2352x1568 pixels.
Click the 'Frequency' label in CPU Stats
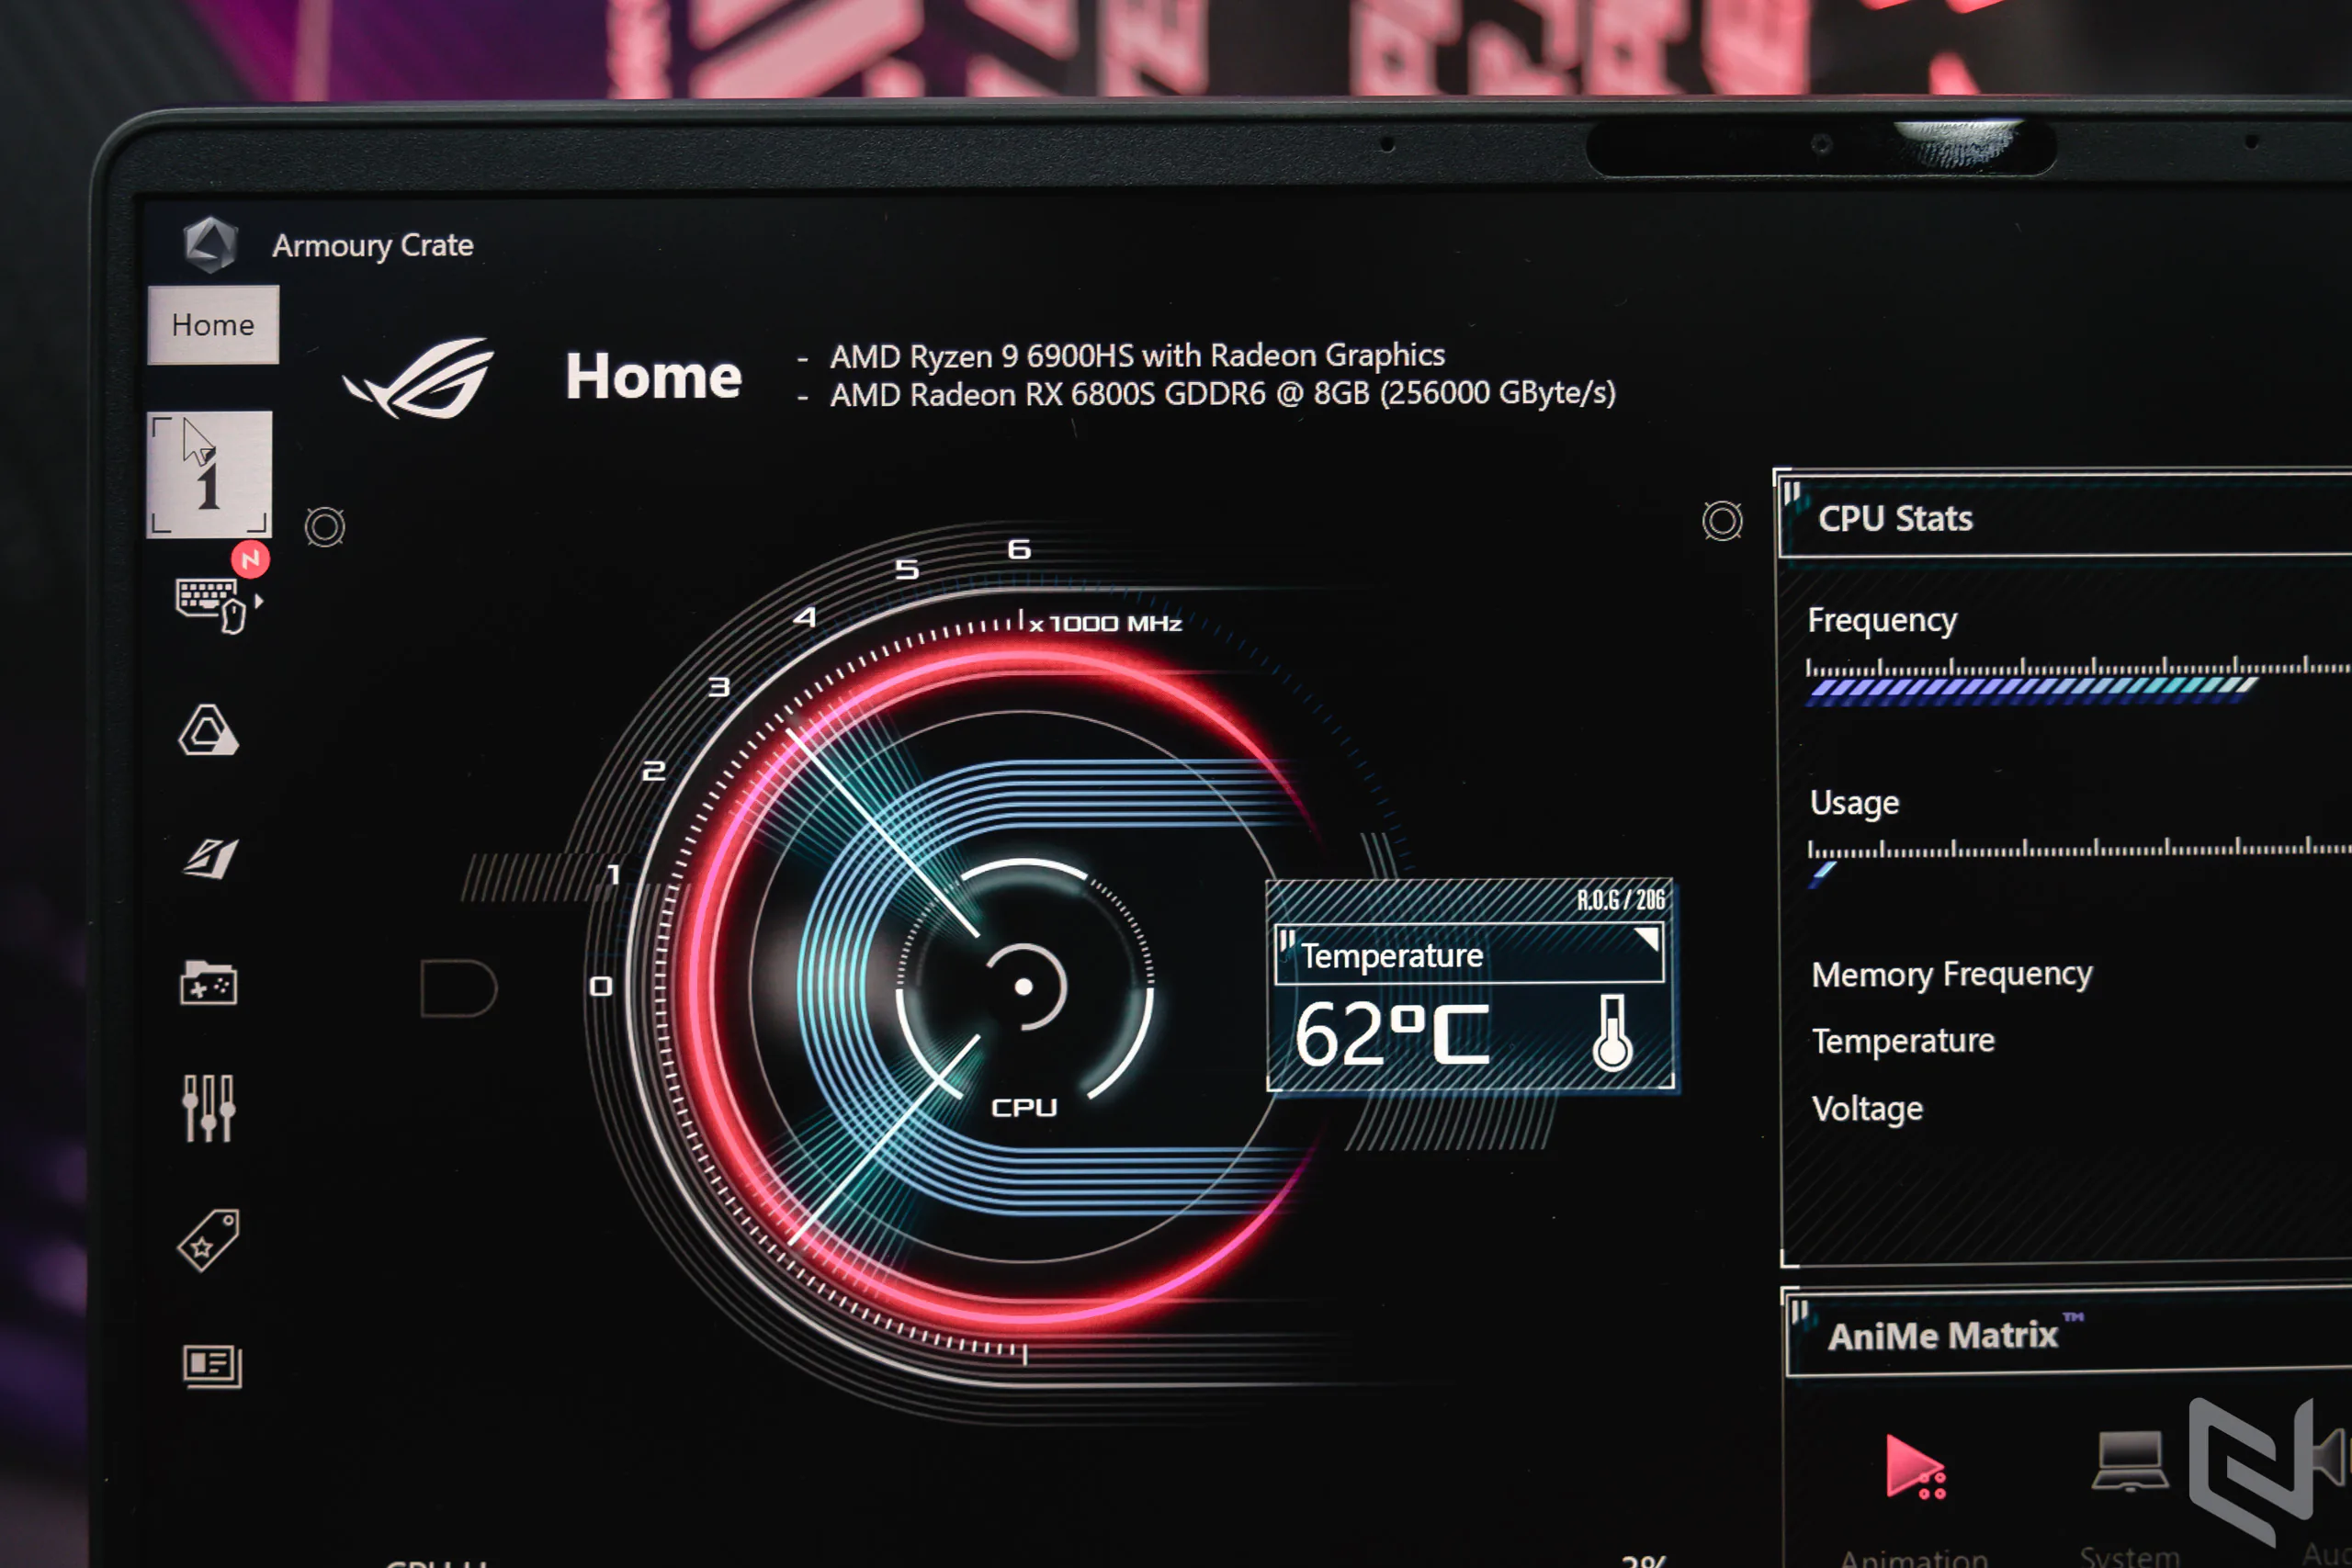coord(1882,621)
